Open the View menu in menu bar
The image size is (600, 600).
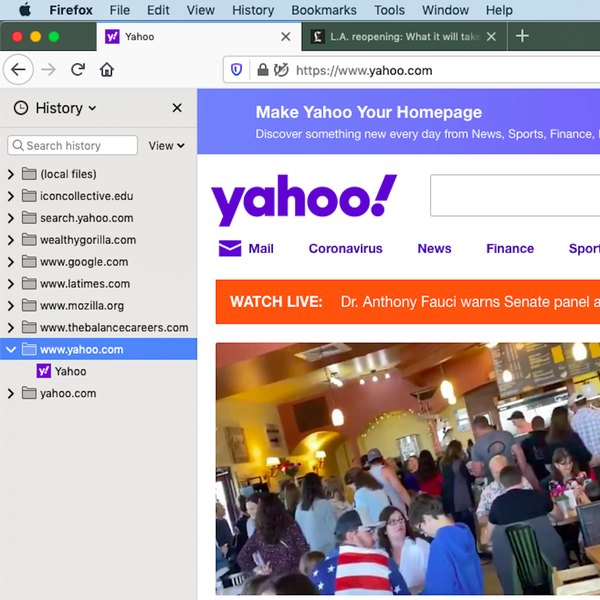tap(201, 10)
